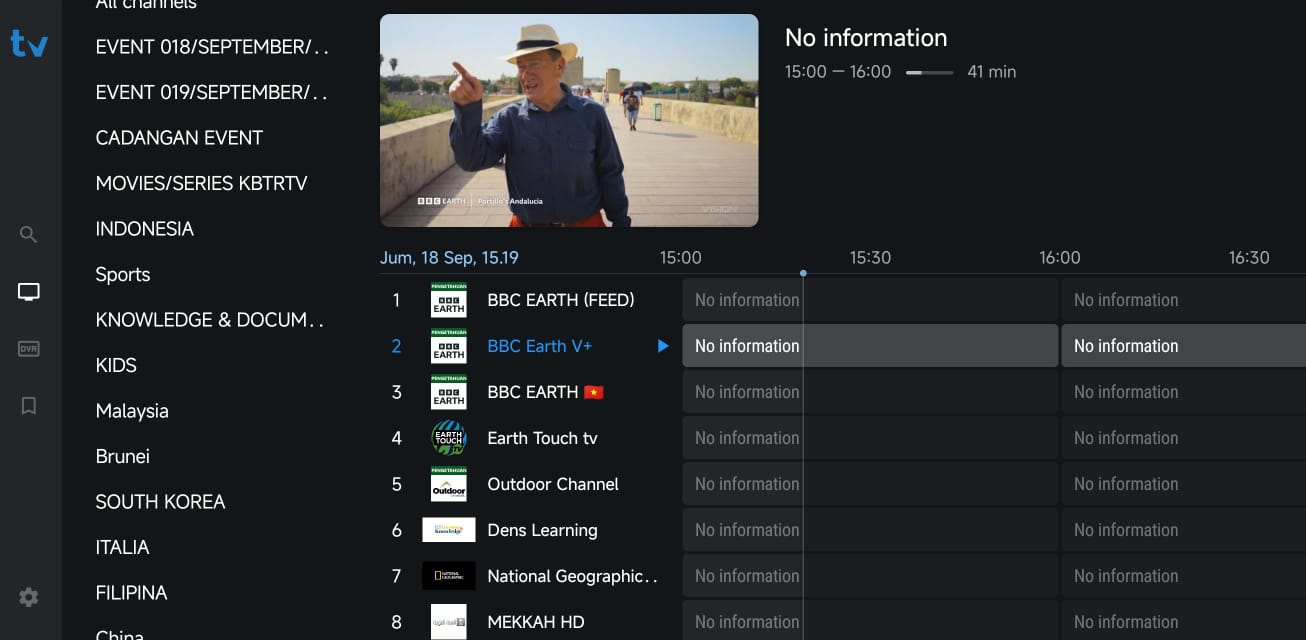Click the MEKKAH HD channel logo
The width and height of the screenshot is (1306, 640).
click(x=449, y=622)
